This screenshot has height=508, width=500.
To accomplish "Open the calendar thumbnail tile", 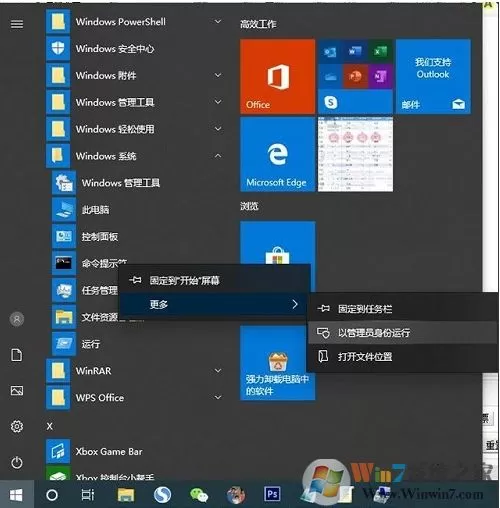I will pos(355,154).
